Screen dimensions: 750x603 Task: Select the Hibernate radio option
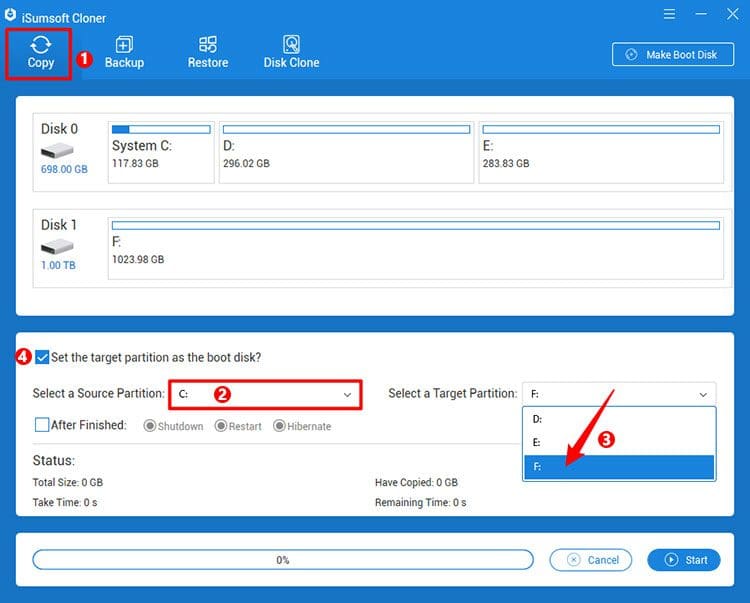(x=279, y=426)
